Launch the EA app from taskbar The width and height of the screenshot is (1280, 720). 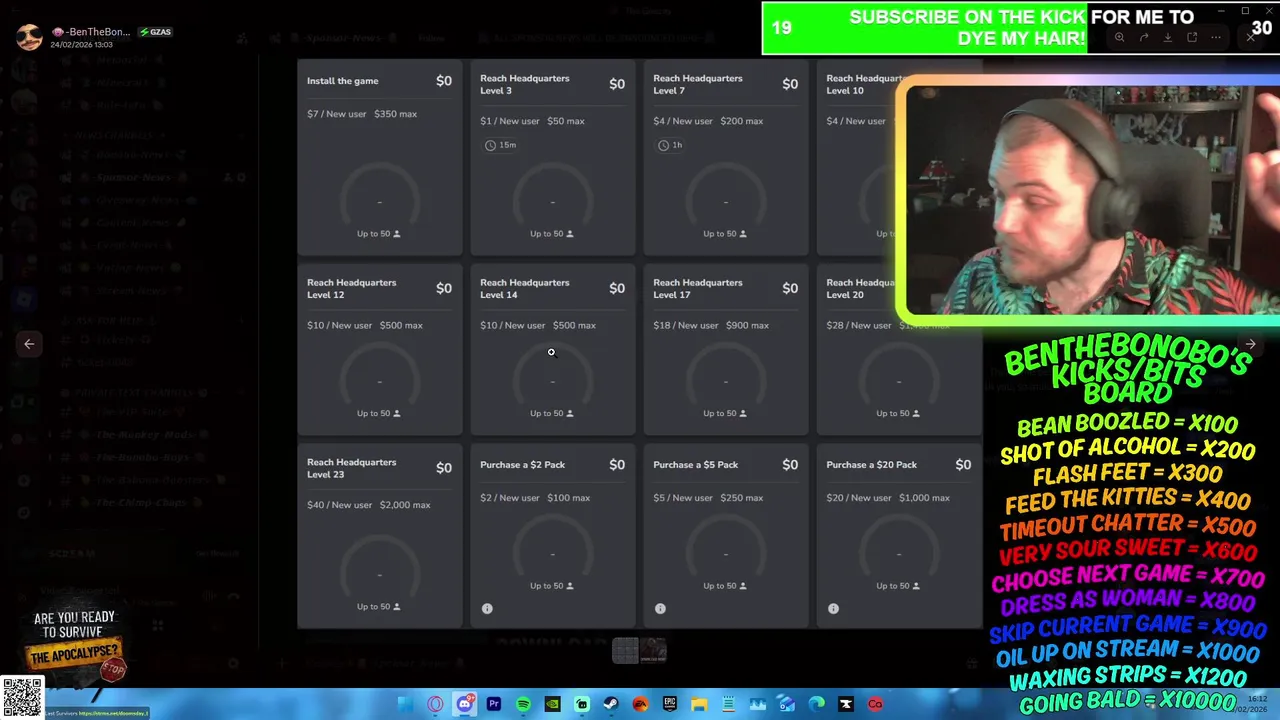point(640,704)
